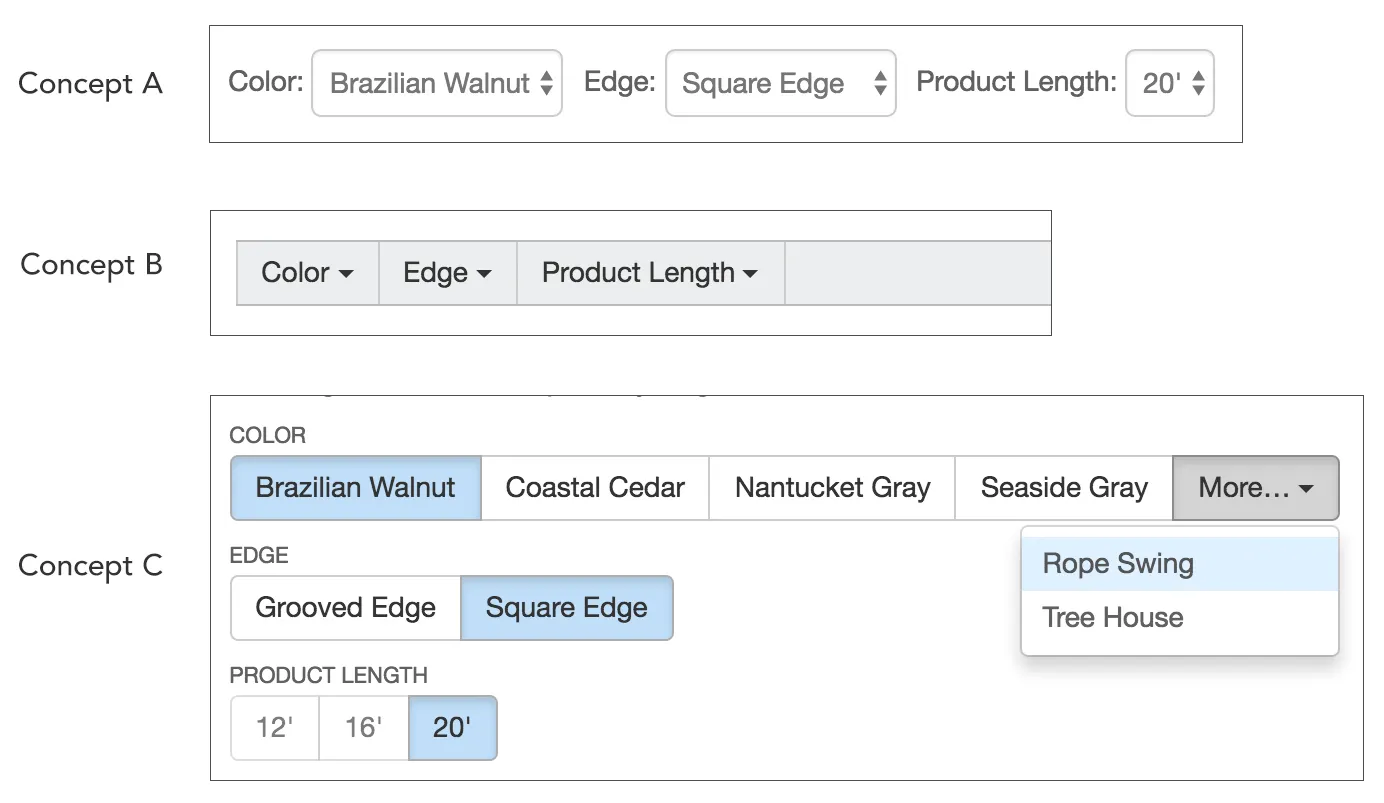This screenshot has width=1384, height=803.
Task: Expand the Product Length menu in Concept B
Action: [x=650, y=273]
